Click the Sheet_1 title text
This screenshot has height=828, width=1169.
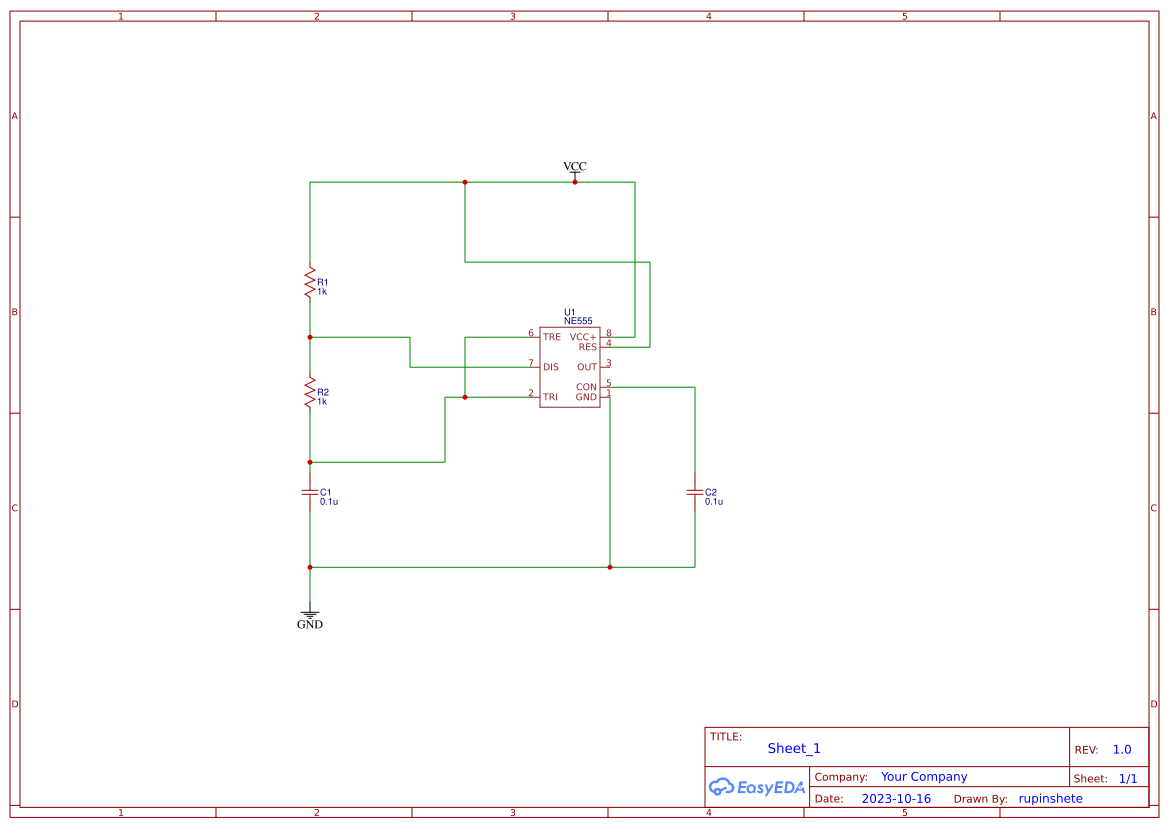[x=793, y=748]
